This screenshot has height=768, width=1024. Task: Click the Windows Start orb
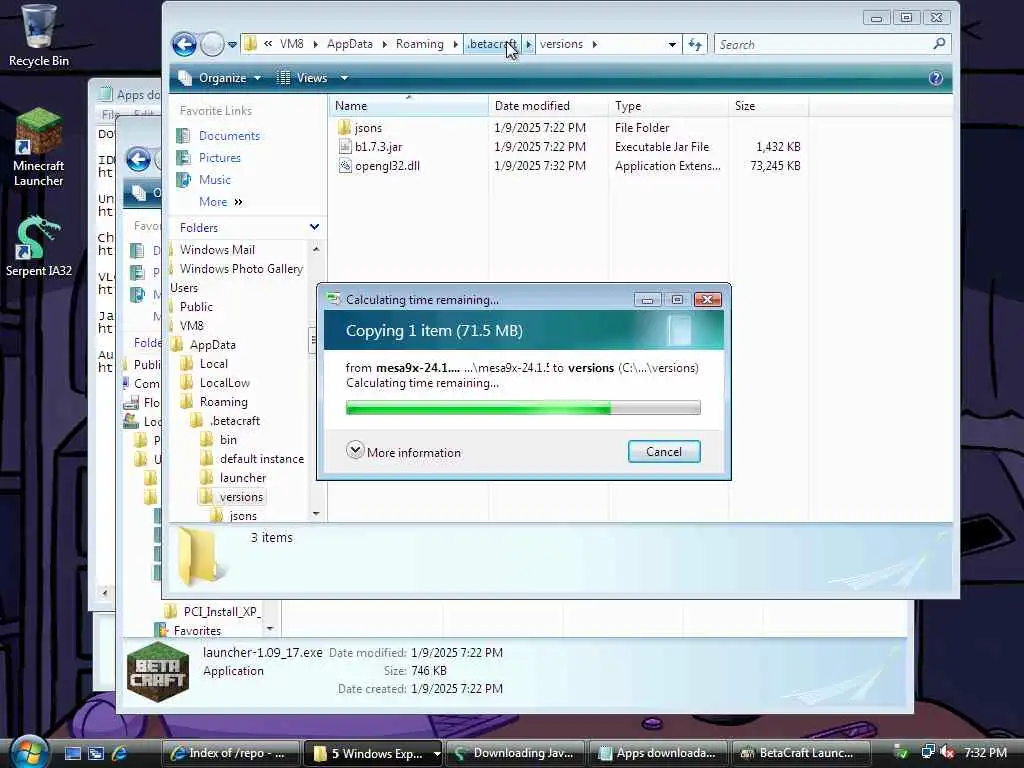[x=28, y=751]
